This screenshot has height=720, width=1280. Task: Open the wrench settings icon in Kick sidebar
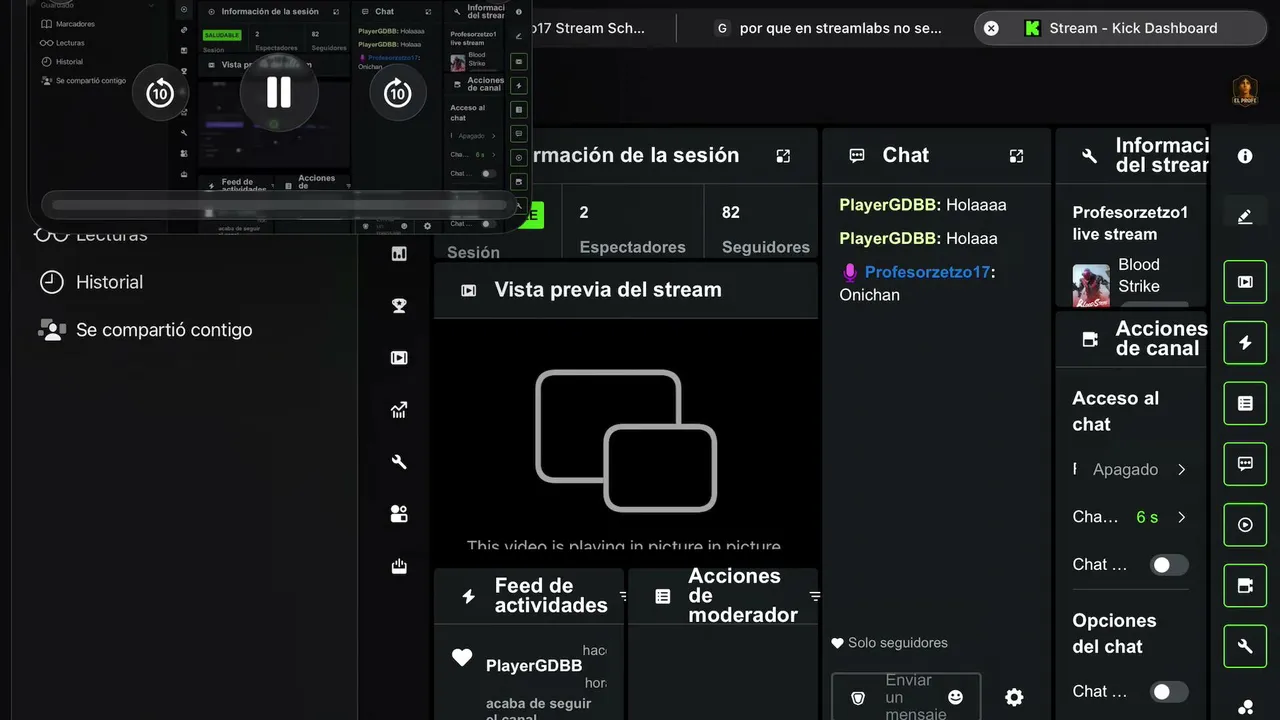pyautogui.click(x=399, y=462)
